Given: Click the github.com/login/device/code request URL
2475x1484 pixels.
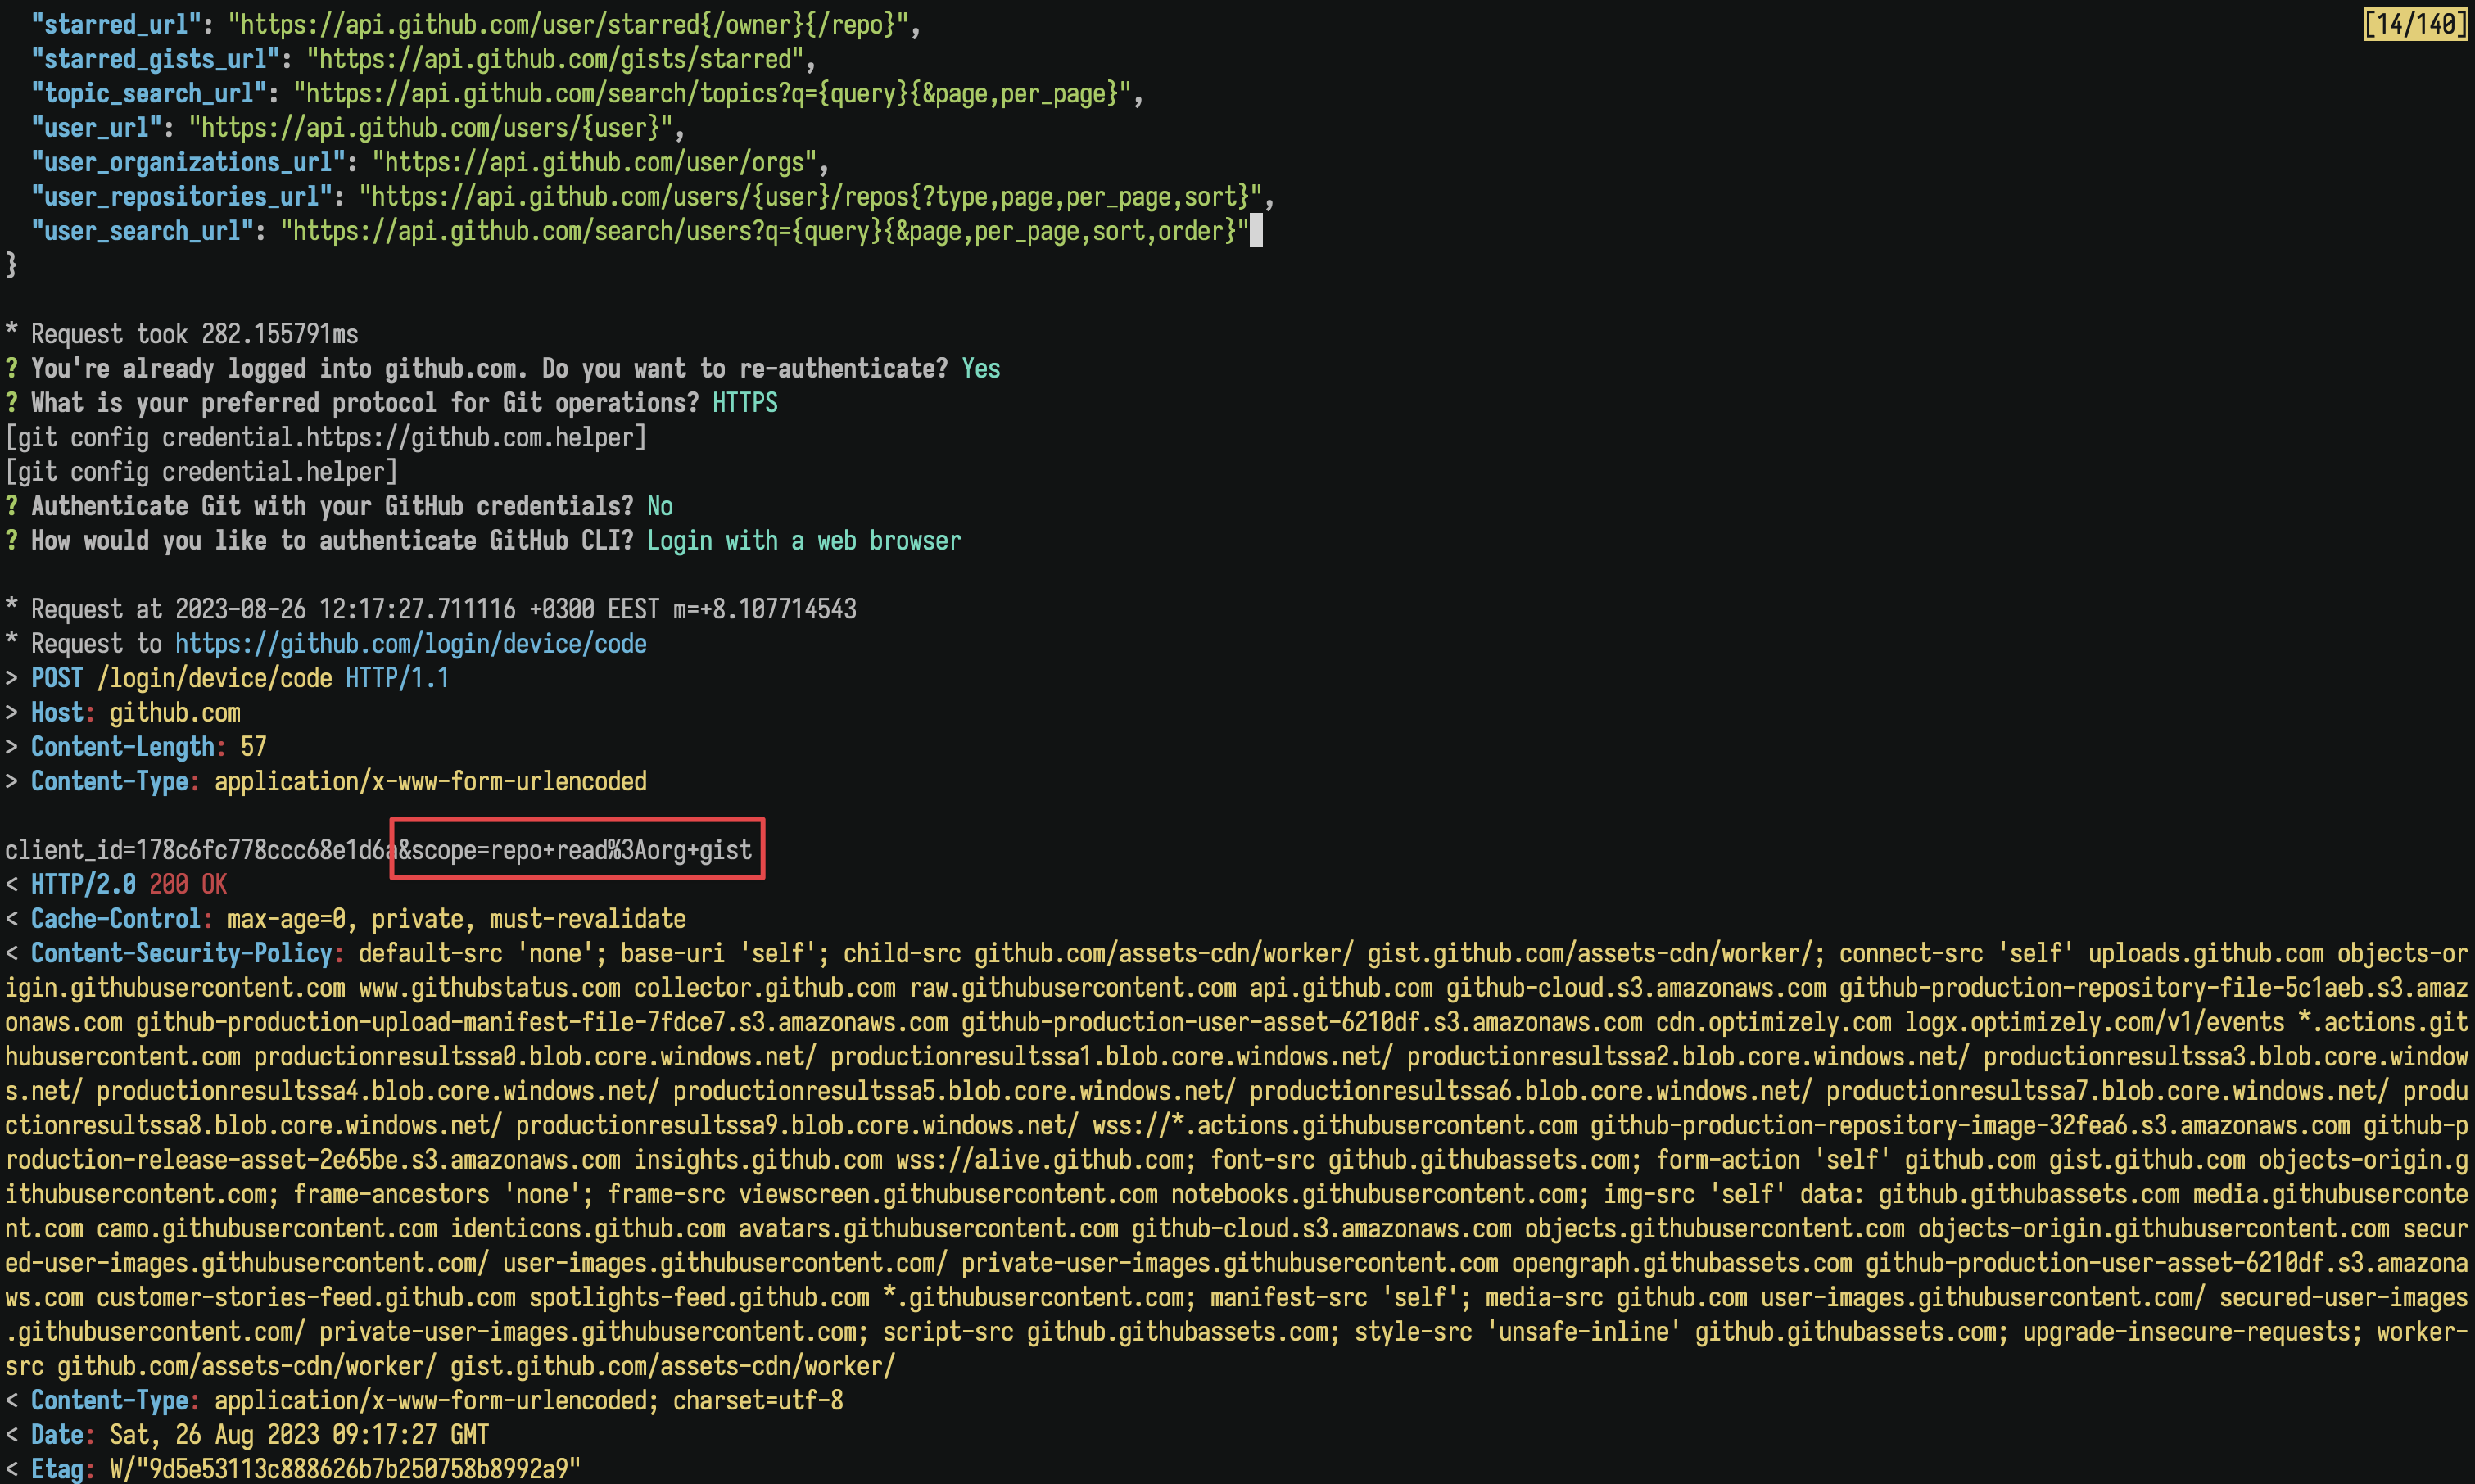Looking at the screenshot, I should click(411, 644).
